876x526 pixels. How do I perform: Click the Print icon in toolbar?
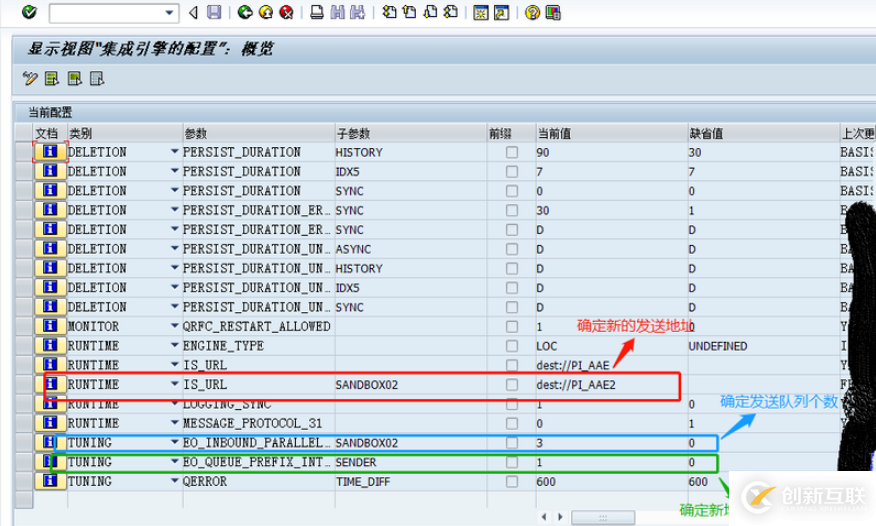[317, 12]
